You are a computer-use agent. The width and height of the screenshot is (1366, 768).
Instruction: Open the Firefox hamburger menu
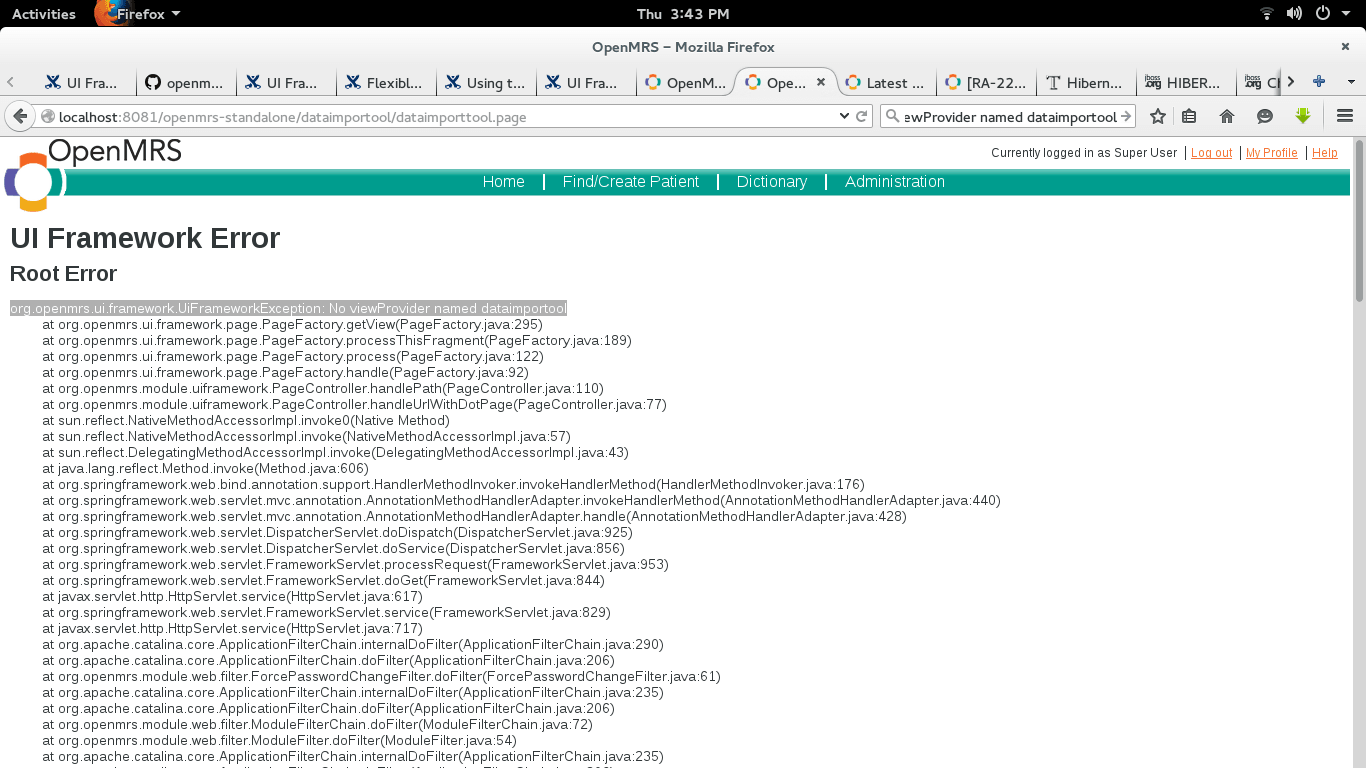tap(1344, 117)
